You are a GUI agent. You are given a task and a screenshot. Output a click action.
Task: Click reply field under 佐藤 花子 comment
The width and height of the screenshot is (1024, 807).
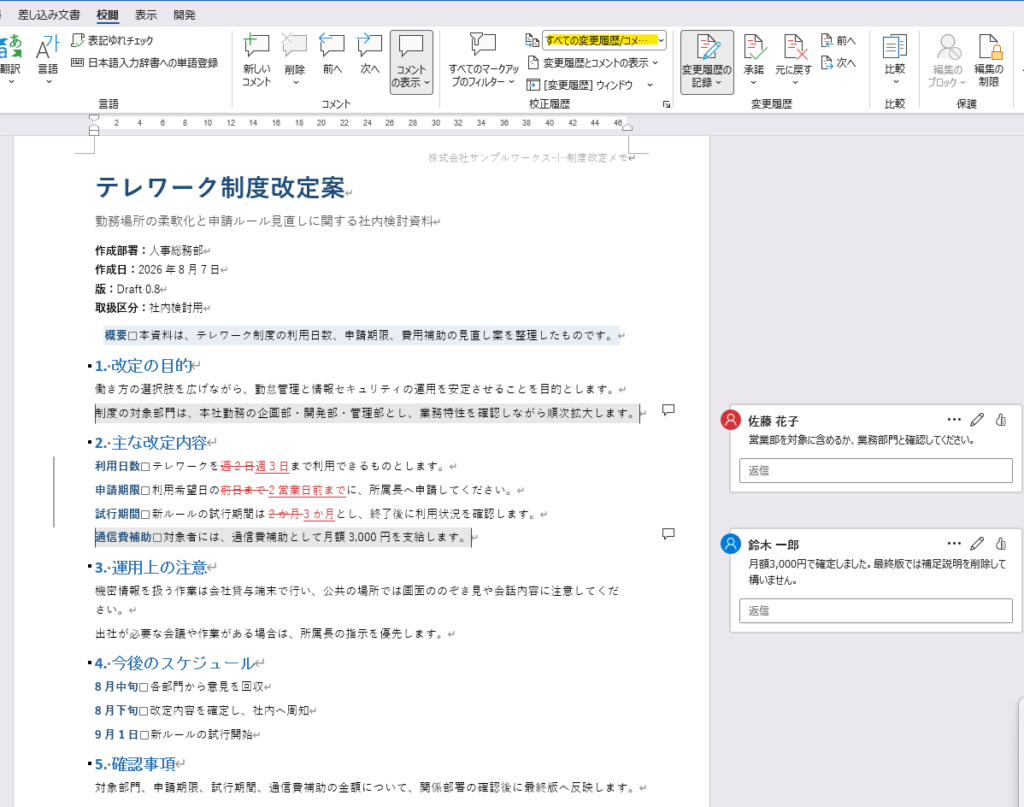876,470
